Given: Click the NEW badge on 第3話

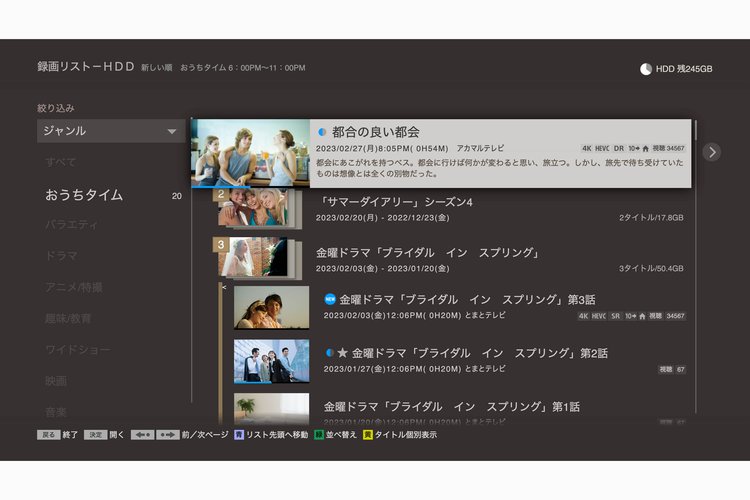Looking at the screenshot, I should pos(330,299).
